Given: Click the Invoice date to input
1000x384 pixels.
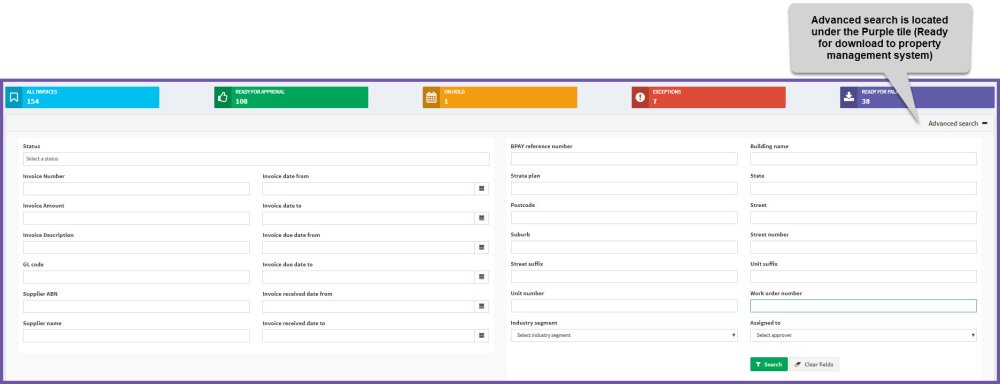Looking at the screenshot, I should pos(369,218).
